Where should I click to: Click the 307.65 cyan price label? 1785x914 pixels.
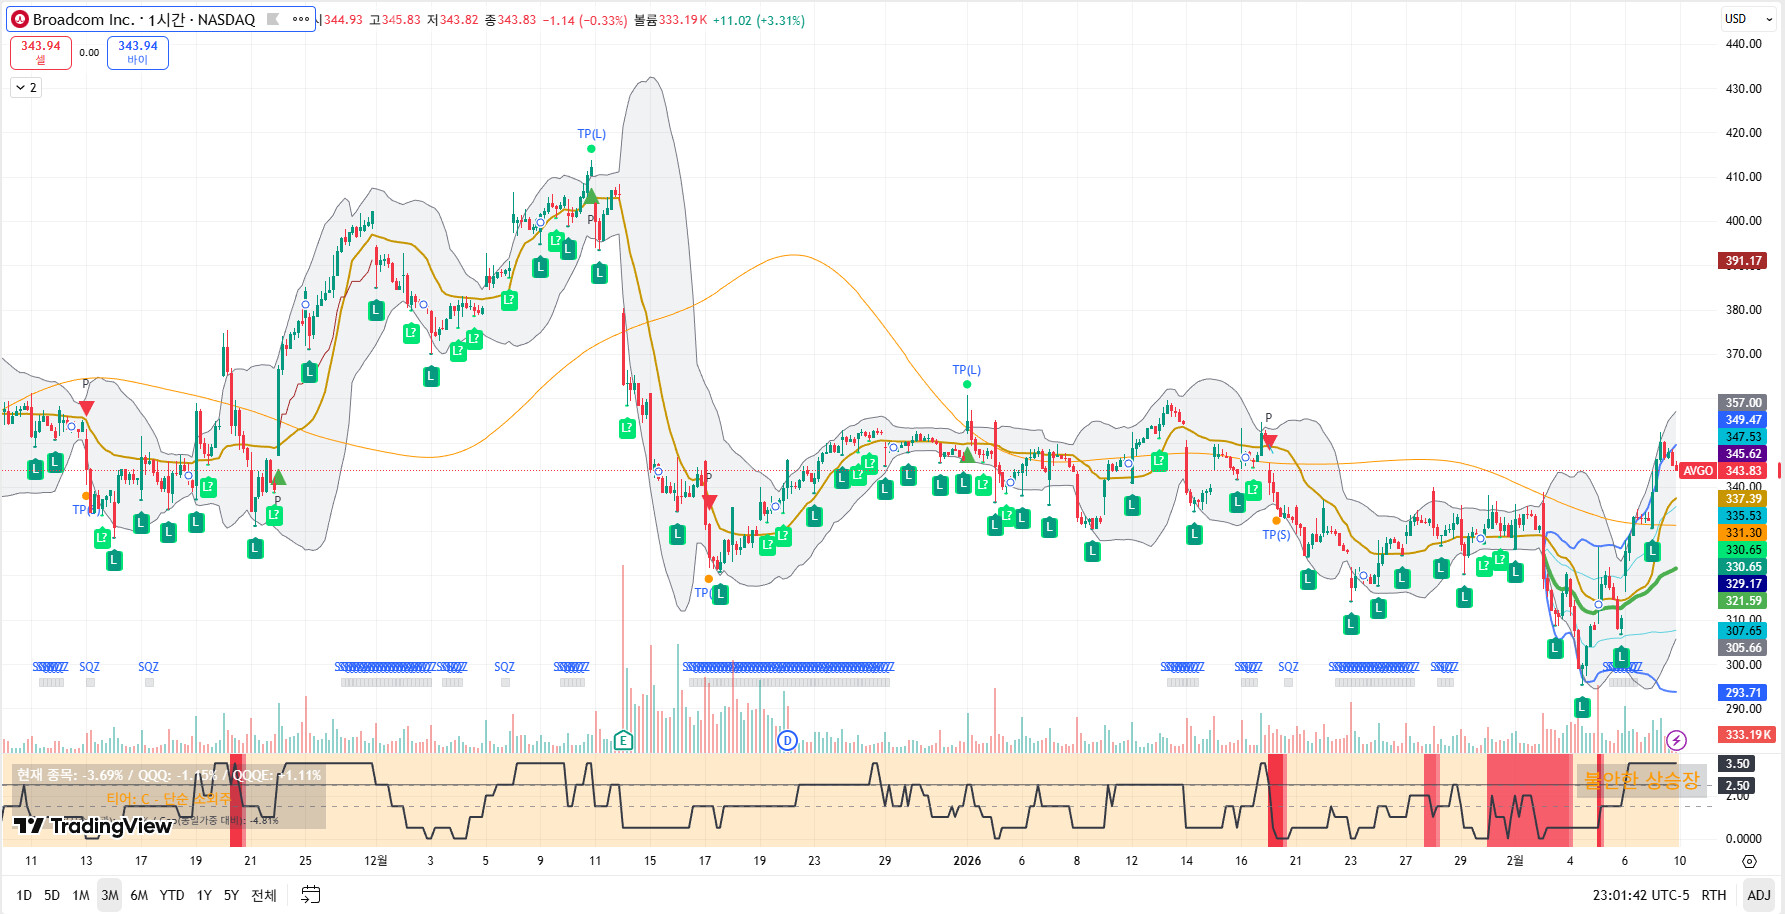[x=1743, y=631]
